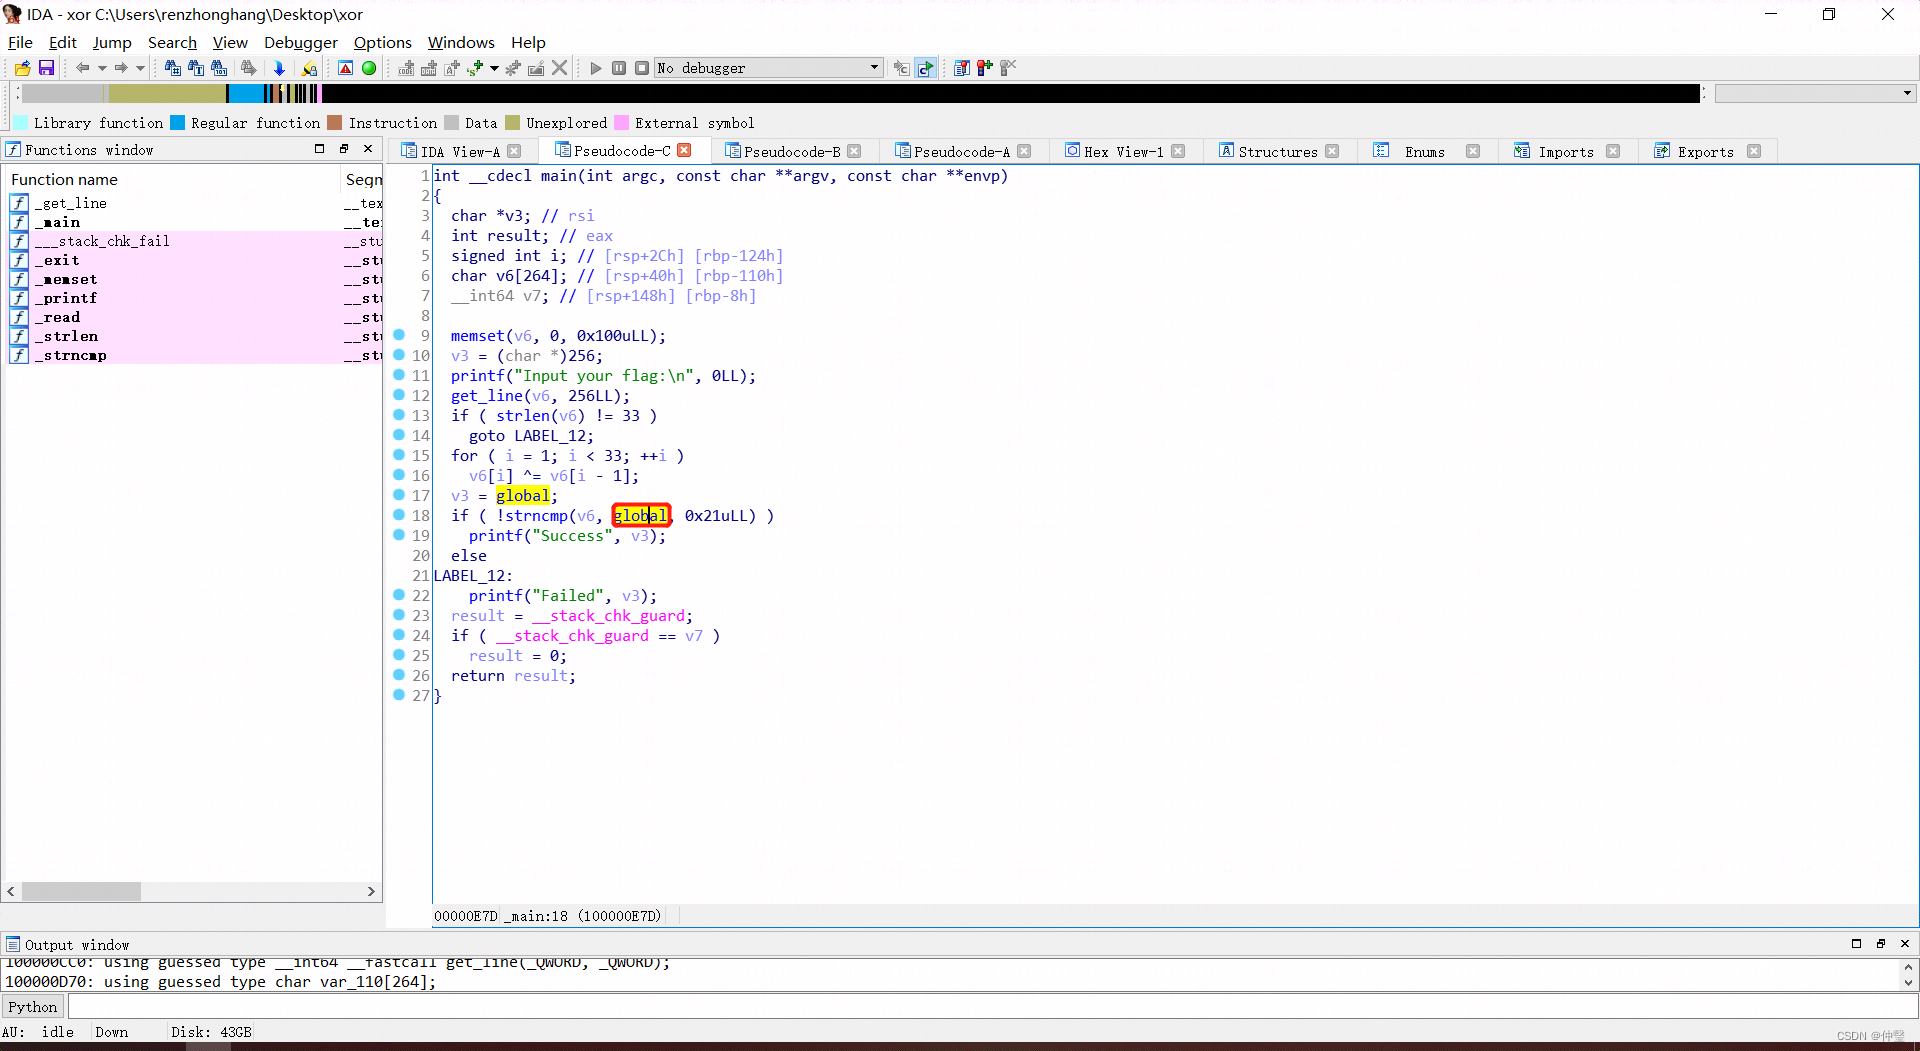Image resolution: width=1920 pixels, height=1051 pixels.
Task: Click the green record indicator icon
Action: pyautogui.click(x=369, y=68)
